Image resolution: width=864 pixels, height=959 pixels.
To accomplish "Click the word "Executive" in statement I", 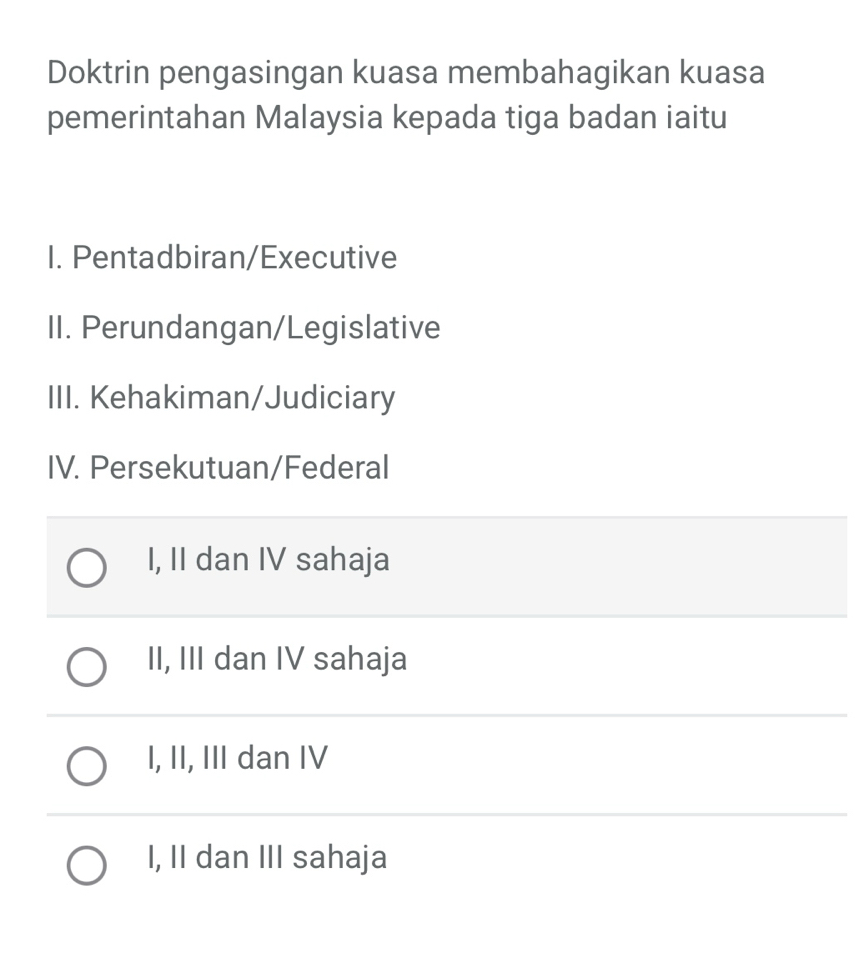I will (x=335, y=258).
